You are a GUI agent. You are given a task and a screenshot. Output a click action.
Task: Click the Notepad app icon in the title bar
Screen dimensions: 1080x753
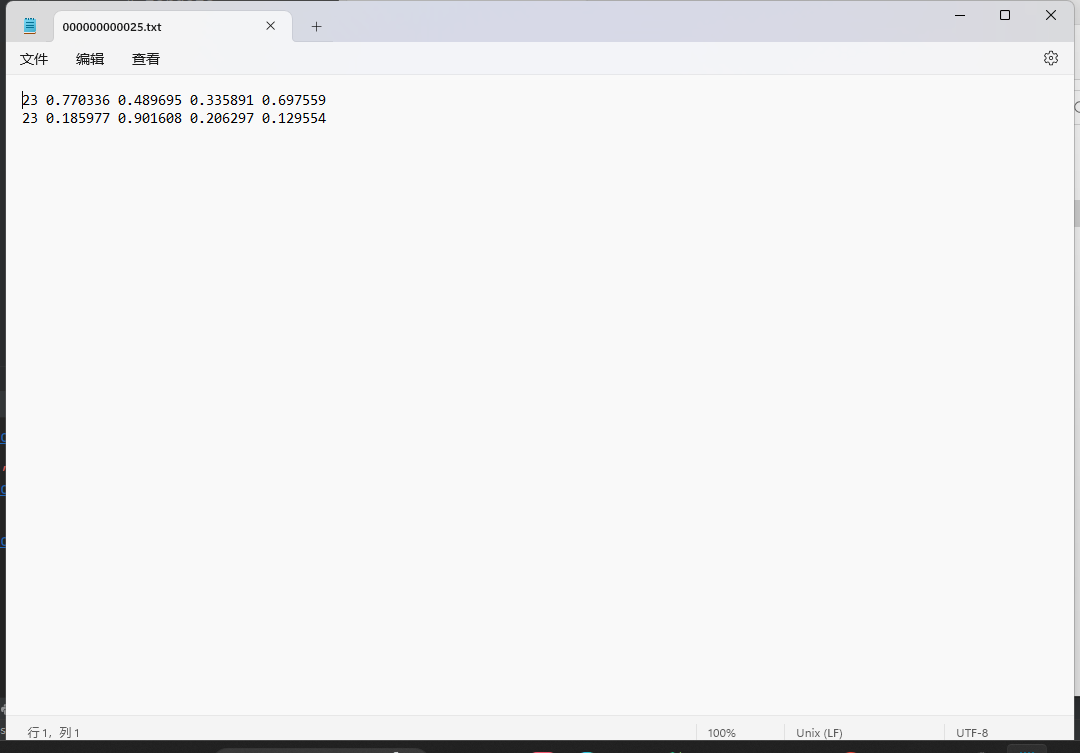tap(29, 26)
